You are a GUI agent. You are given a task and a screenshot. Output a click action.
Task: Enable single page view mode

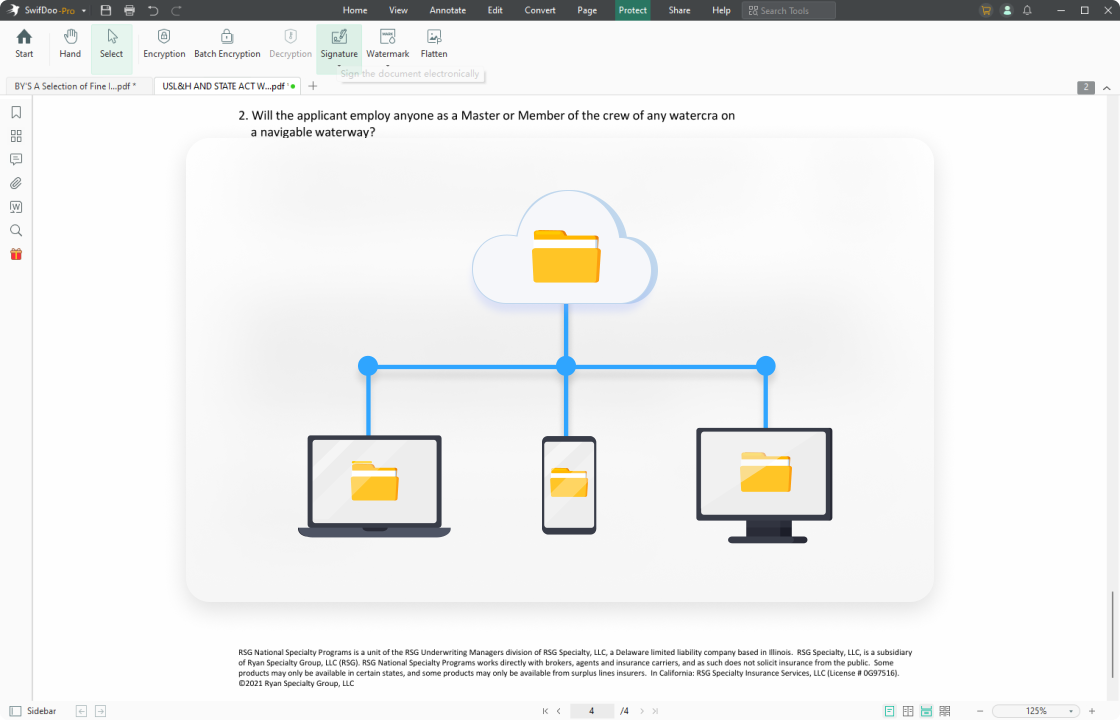click(x=889, y=711)
